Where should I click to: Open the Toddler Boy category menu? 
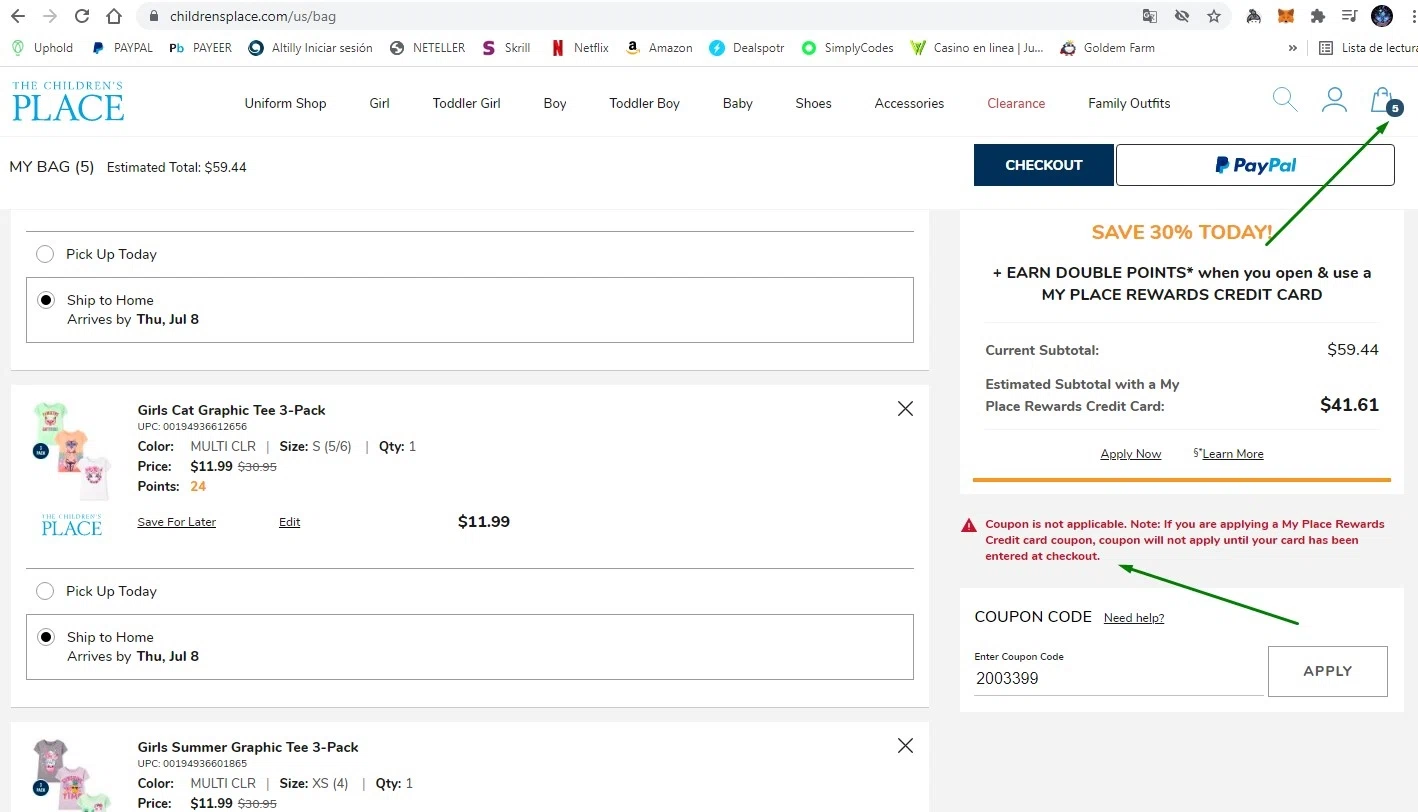tap(644, 103)
